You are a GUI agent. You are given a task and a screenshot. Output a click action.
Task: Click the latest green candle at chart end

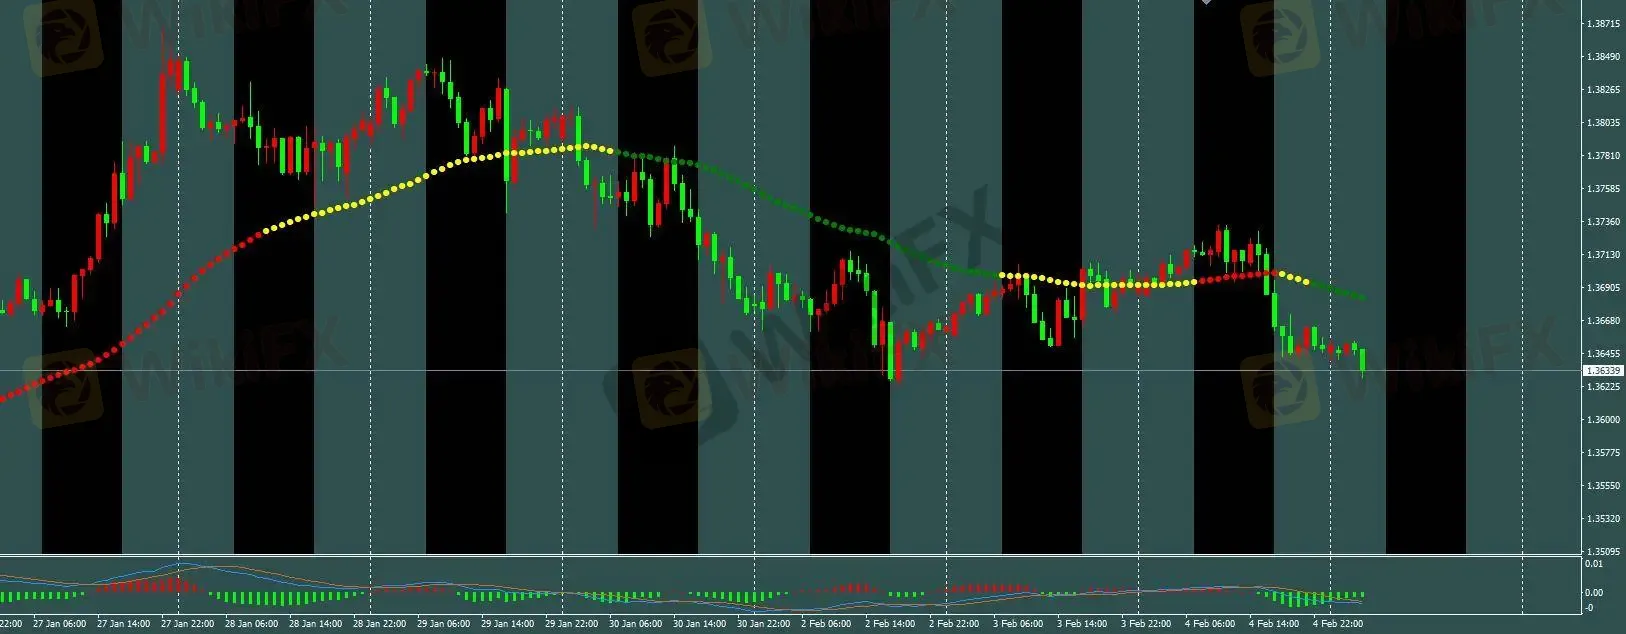[1363, 360]
